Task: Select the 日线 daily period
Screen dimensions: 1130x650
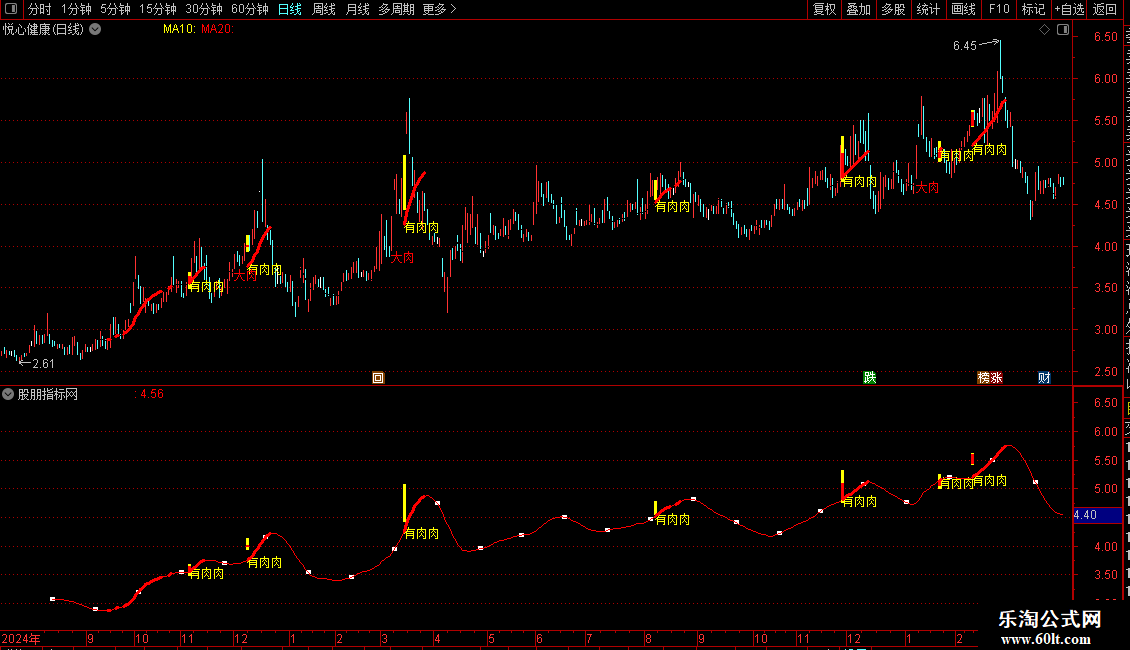Action: (290, 9)
